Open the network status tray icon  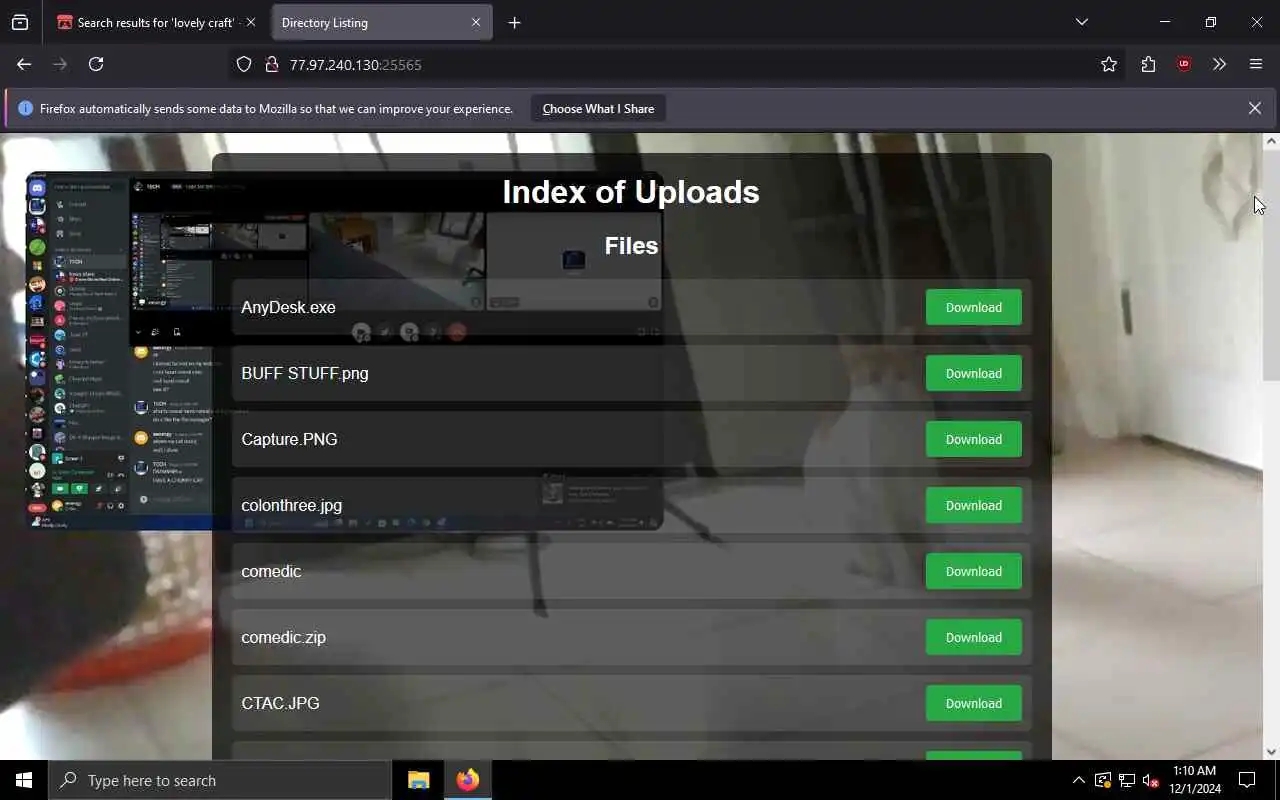pos(1126,780)
